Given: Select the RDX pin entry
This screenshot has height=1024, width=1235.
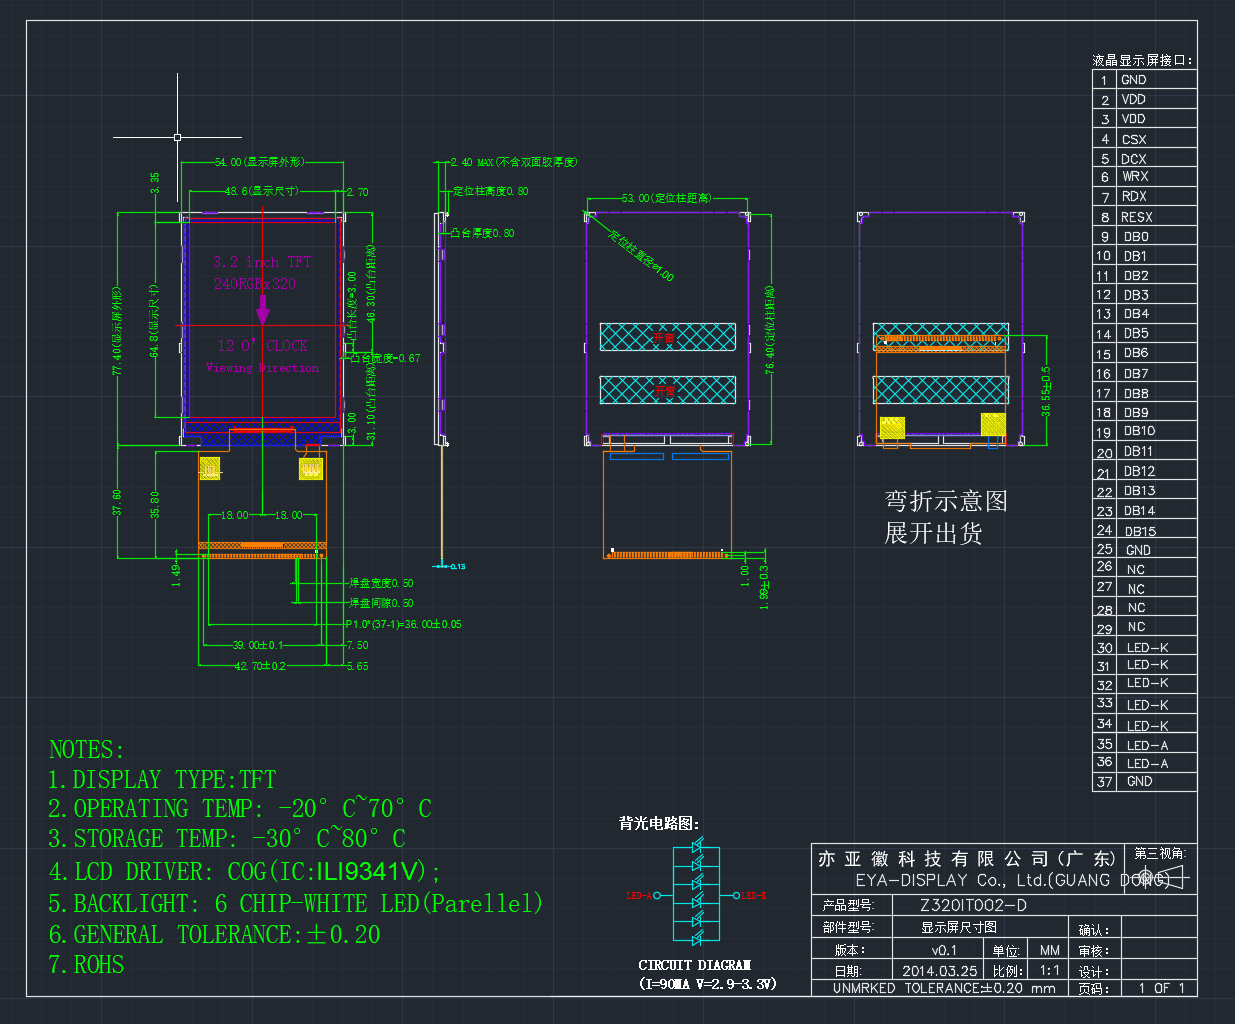Looking at the screenshot, I should pos(1134,196).
